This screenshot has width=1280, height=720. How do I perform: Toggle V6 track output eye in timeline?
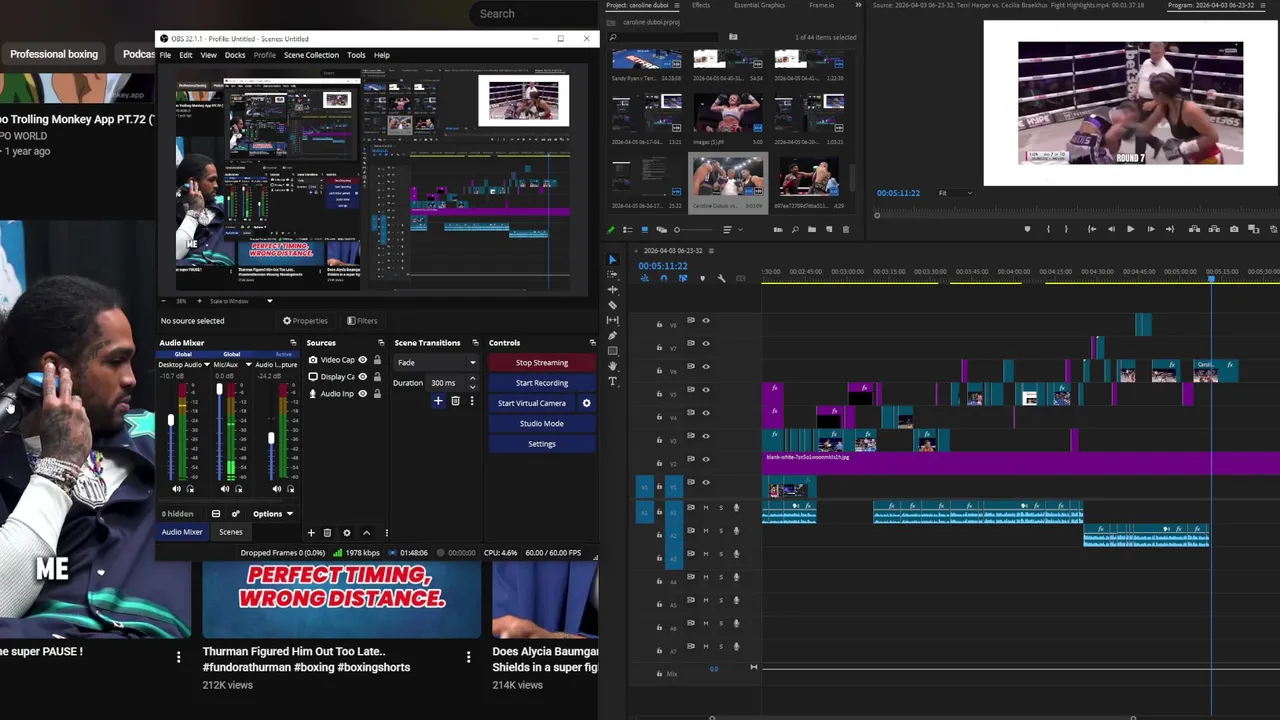pos(706,367)
